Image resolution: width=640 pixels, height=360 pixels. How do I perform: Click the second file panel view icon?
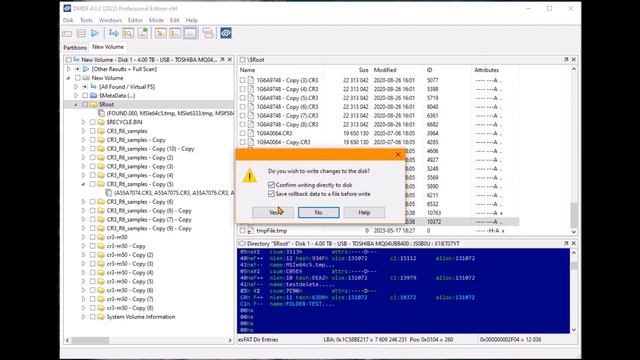[175, 33]
